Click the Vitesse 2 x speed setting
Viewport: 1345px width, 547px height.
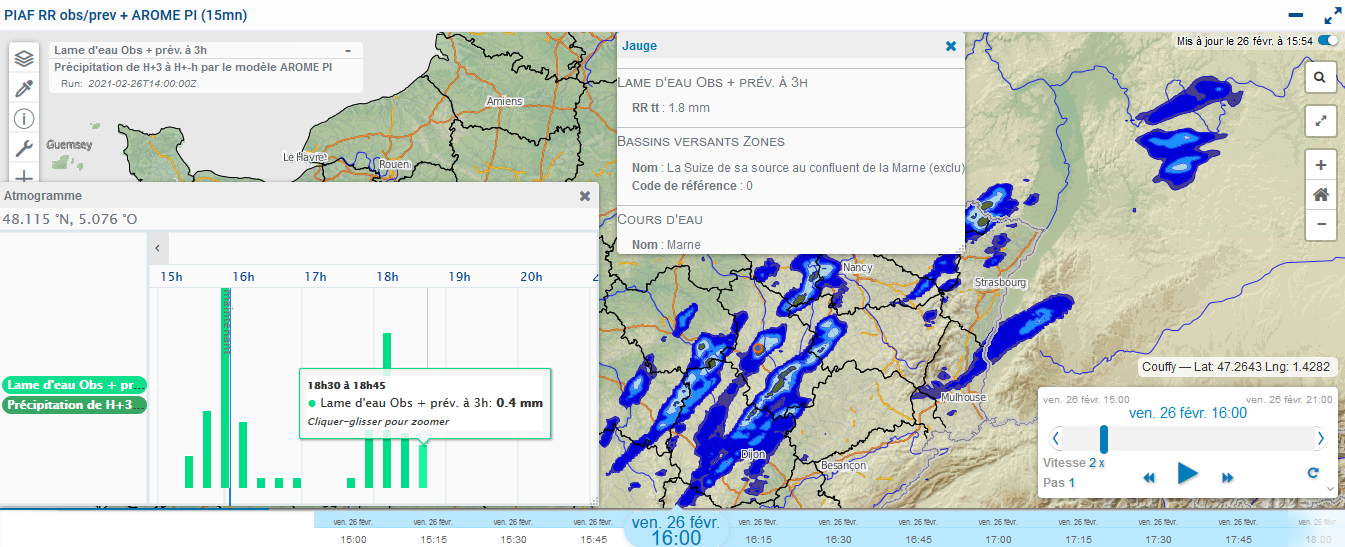click(1096, 463)
